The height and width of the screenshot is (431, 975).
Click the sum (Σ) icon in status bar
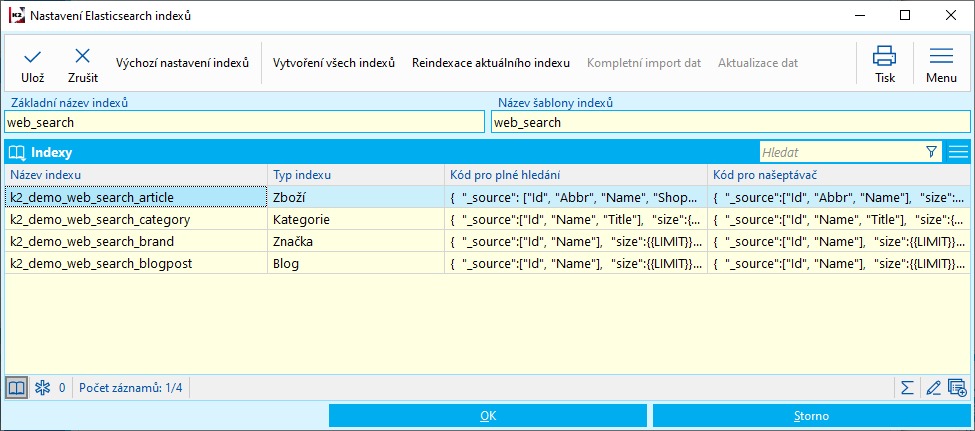[x=907, y=387]
